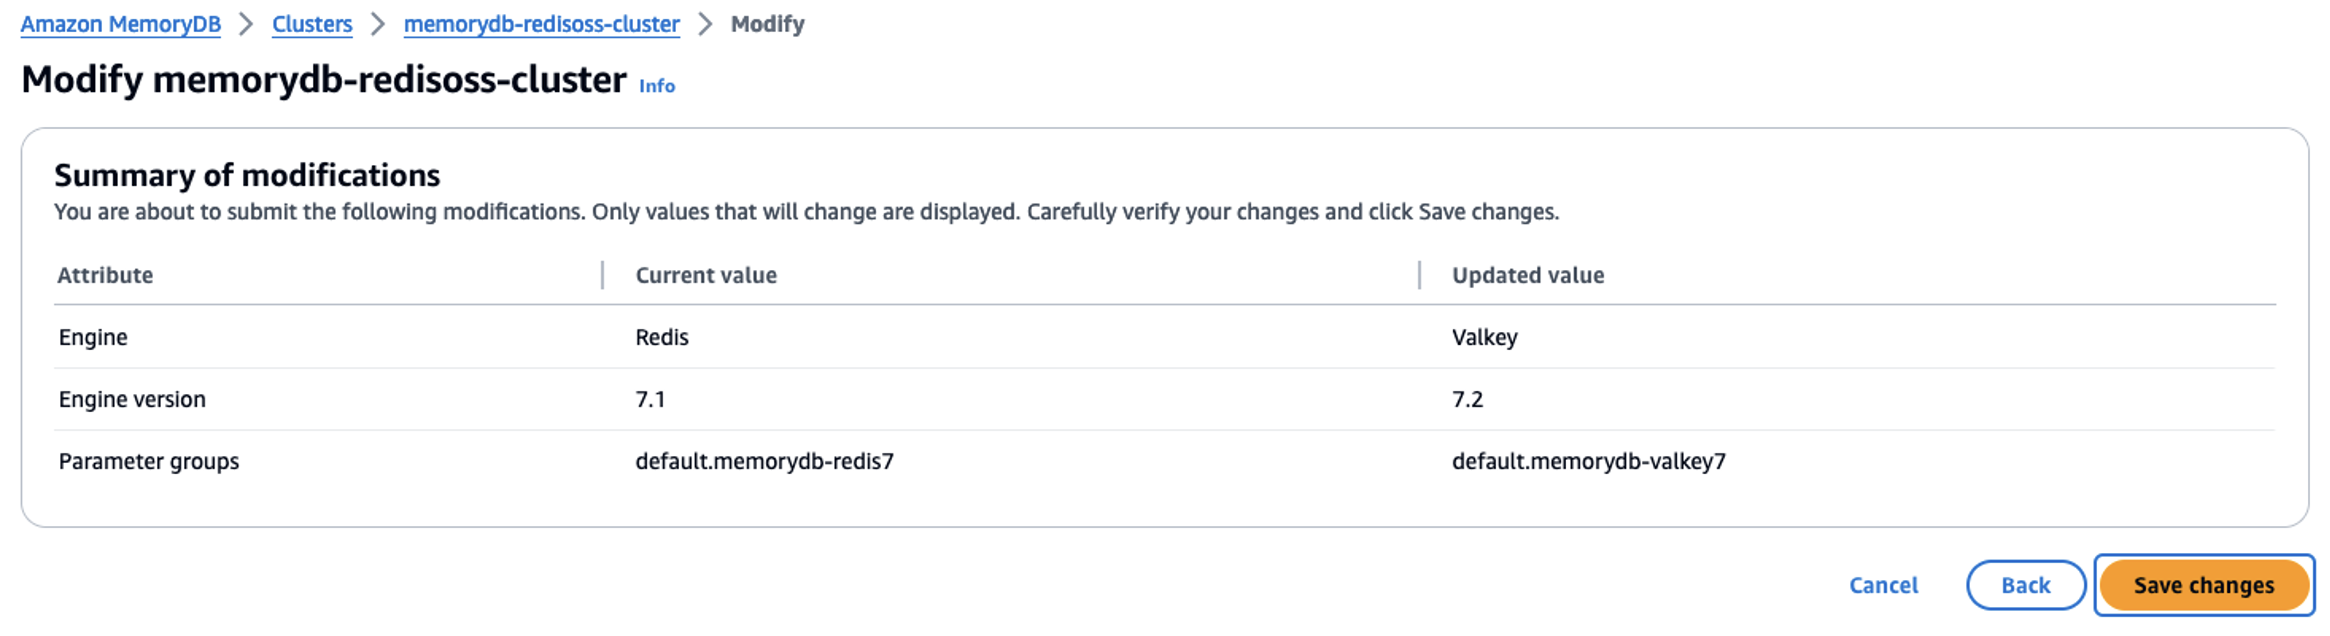2330x636 pixels.
Task: Select the Engine version attribute cell
Action: 132,399
